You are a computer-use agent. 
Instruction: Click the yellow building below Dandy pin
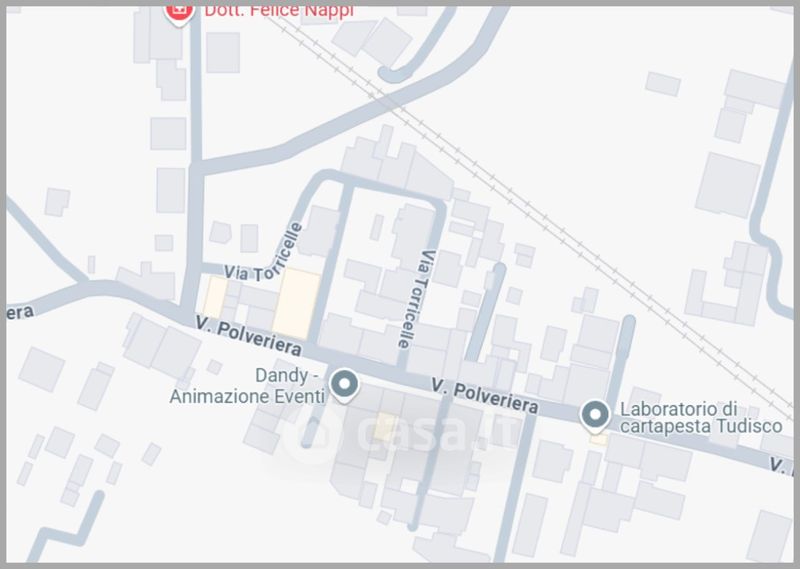pyautogui.click(x=384, y=427)
